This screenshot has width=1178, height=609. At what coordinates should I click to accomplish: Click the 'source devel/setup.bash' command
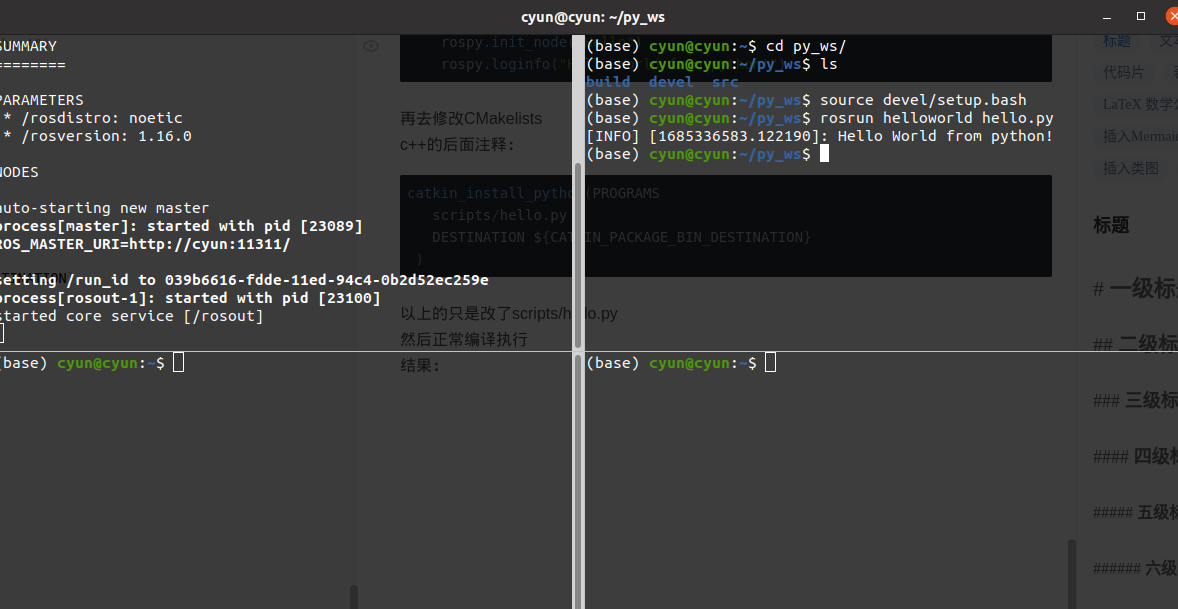pos(923,100)
